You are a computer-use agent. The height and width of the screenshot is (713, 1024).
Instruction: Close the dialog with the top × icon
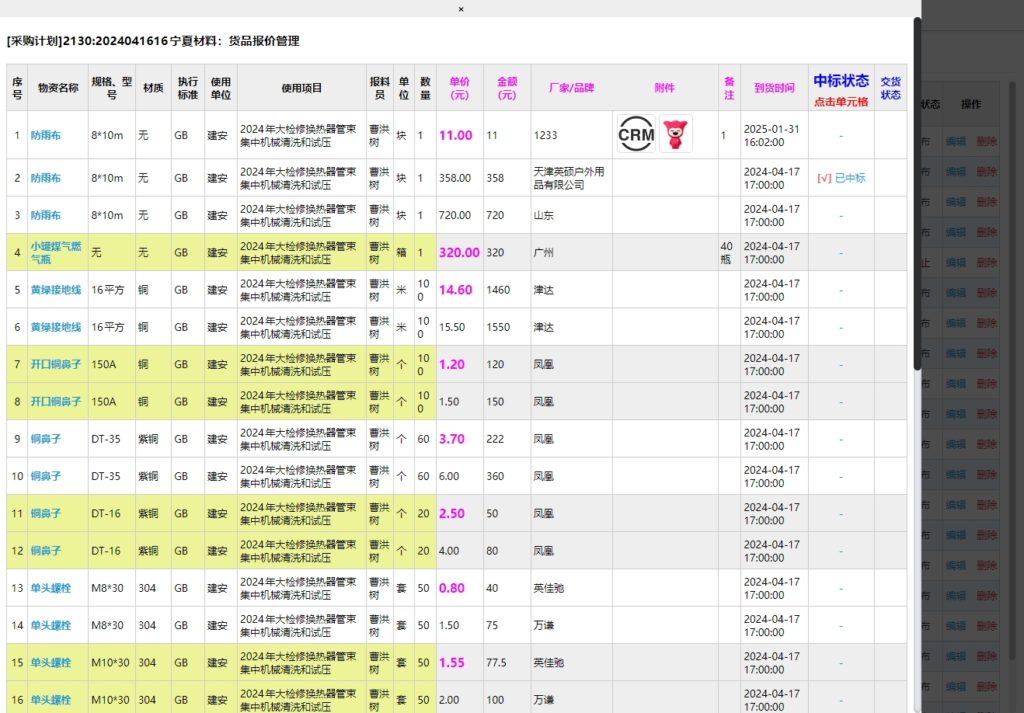(x=461, y=9)
